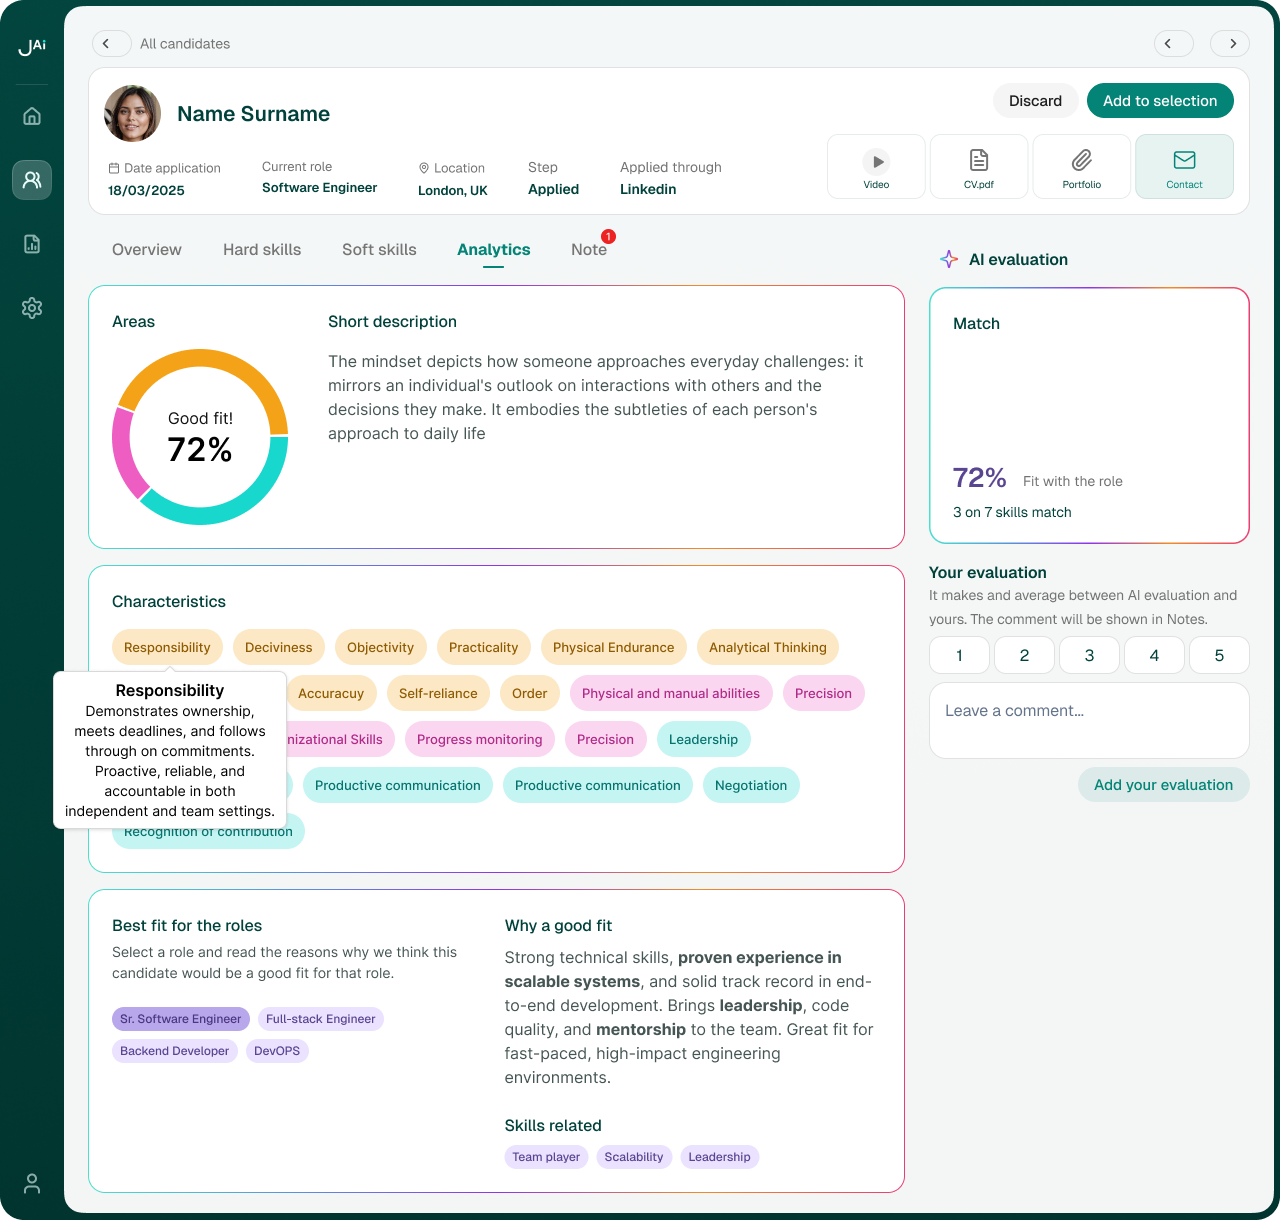This screenshot has height=1220, width=1280.
Task: Select rating 1 in Your evaluation
Action: tap(959, 655)
